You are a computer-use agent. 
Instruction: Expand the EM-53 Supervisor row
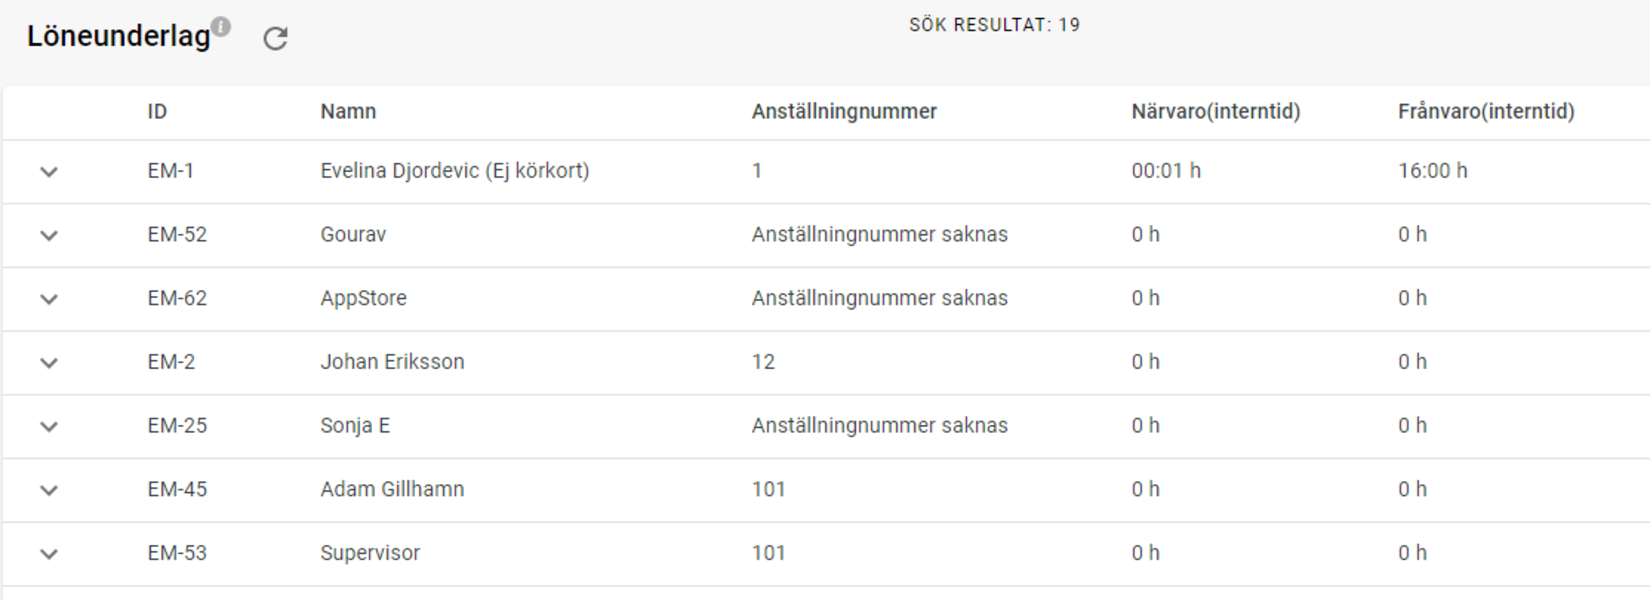(x=49, y=554)
